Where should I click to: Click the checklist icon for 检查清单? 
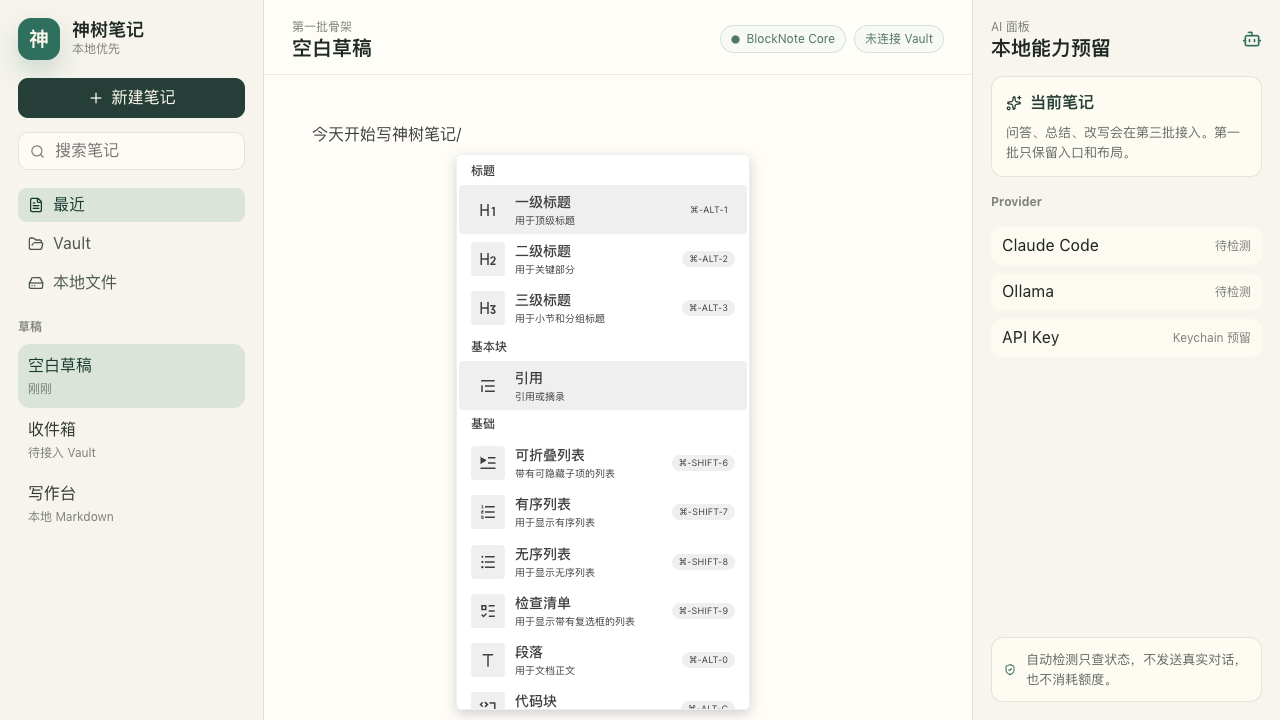(x=488, y=611)
